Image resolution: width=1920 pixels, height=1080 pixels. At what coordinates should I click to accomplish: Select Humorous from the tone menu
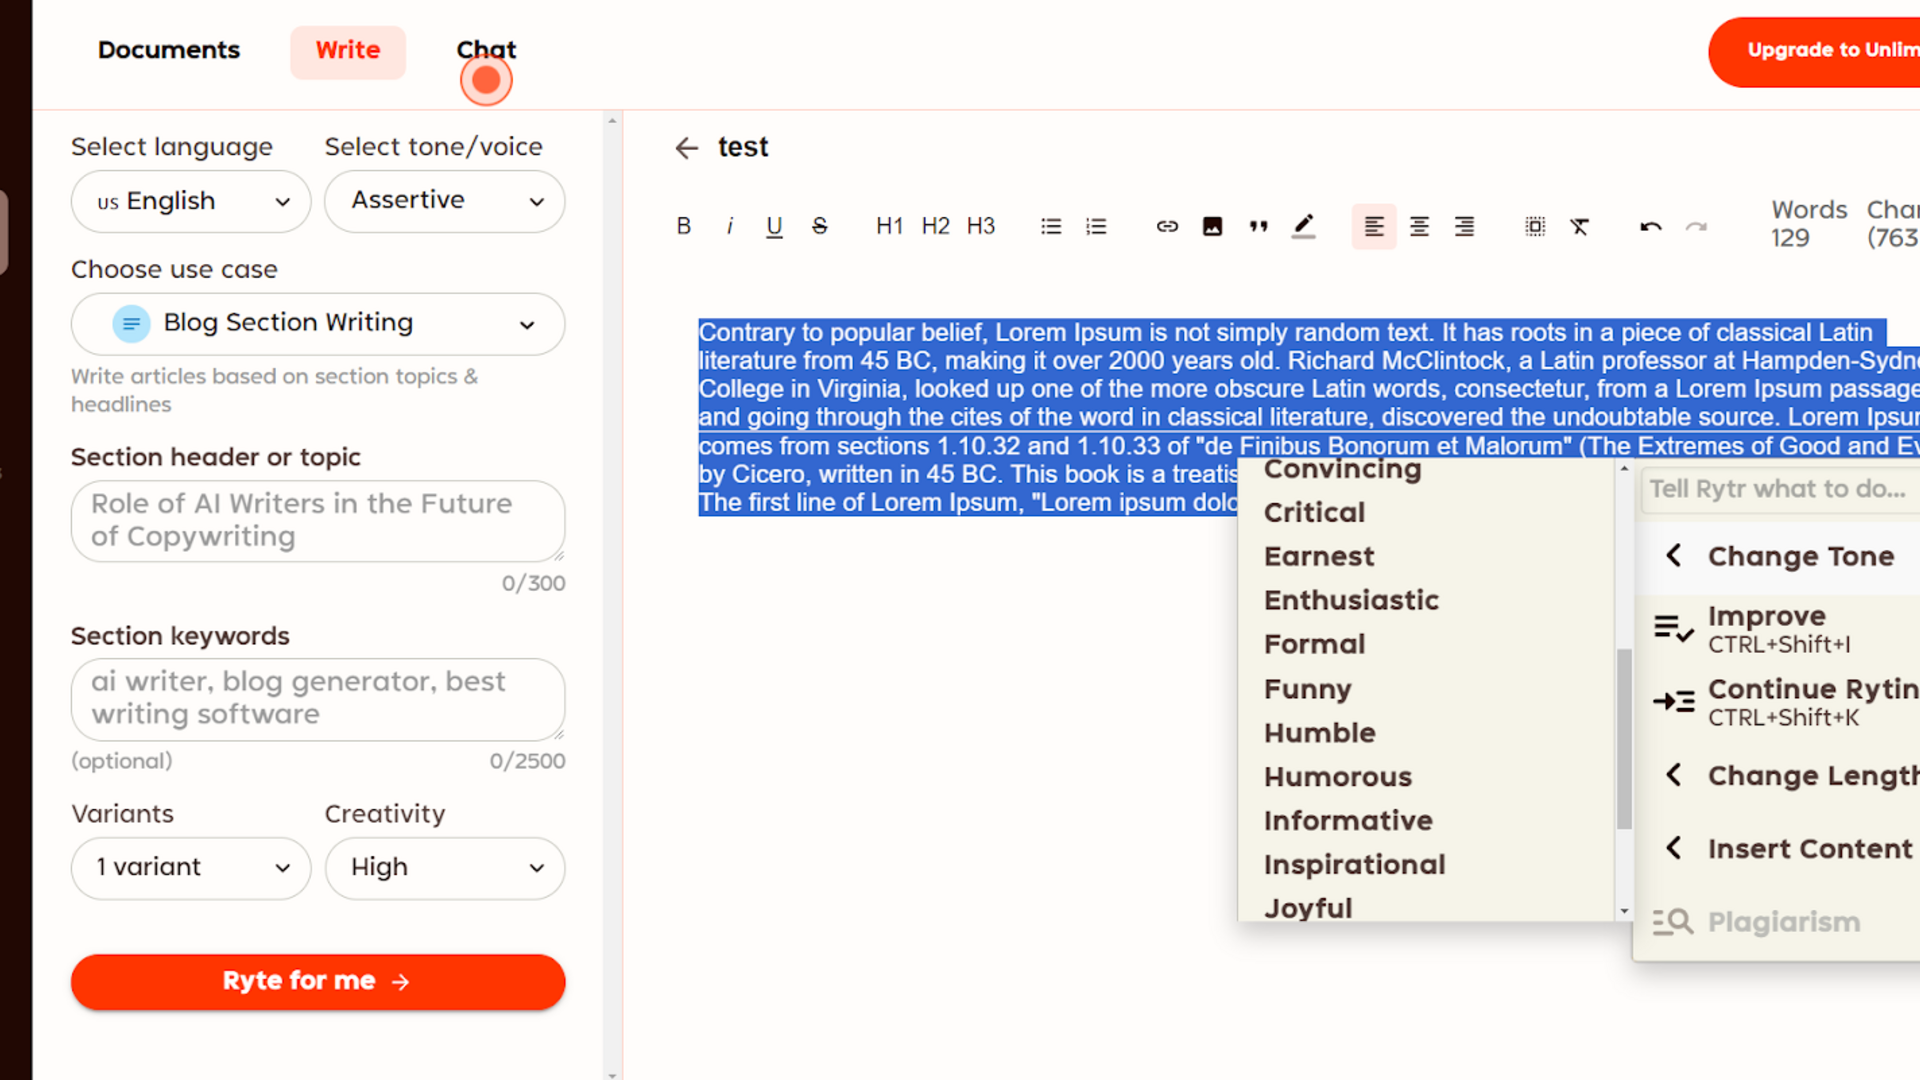coord(1337,776)
